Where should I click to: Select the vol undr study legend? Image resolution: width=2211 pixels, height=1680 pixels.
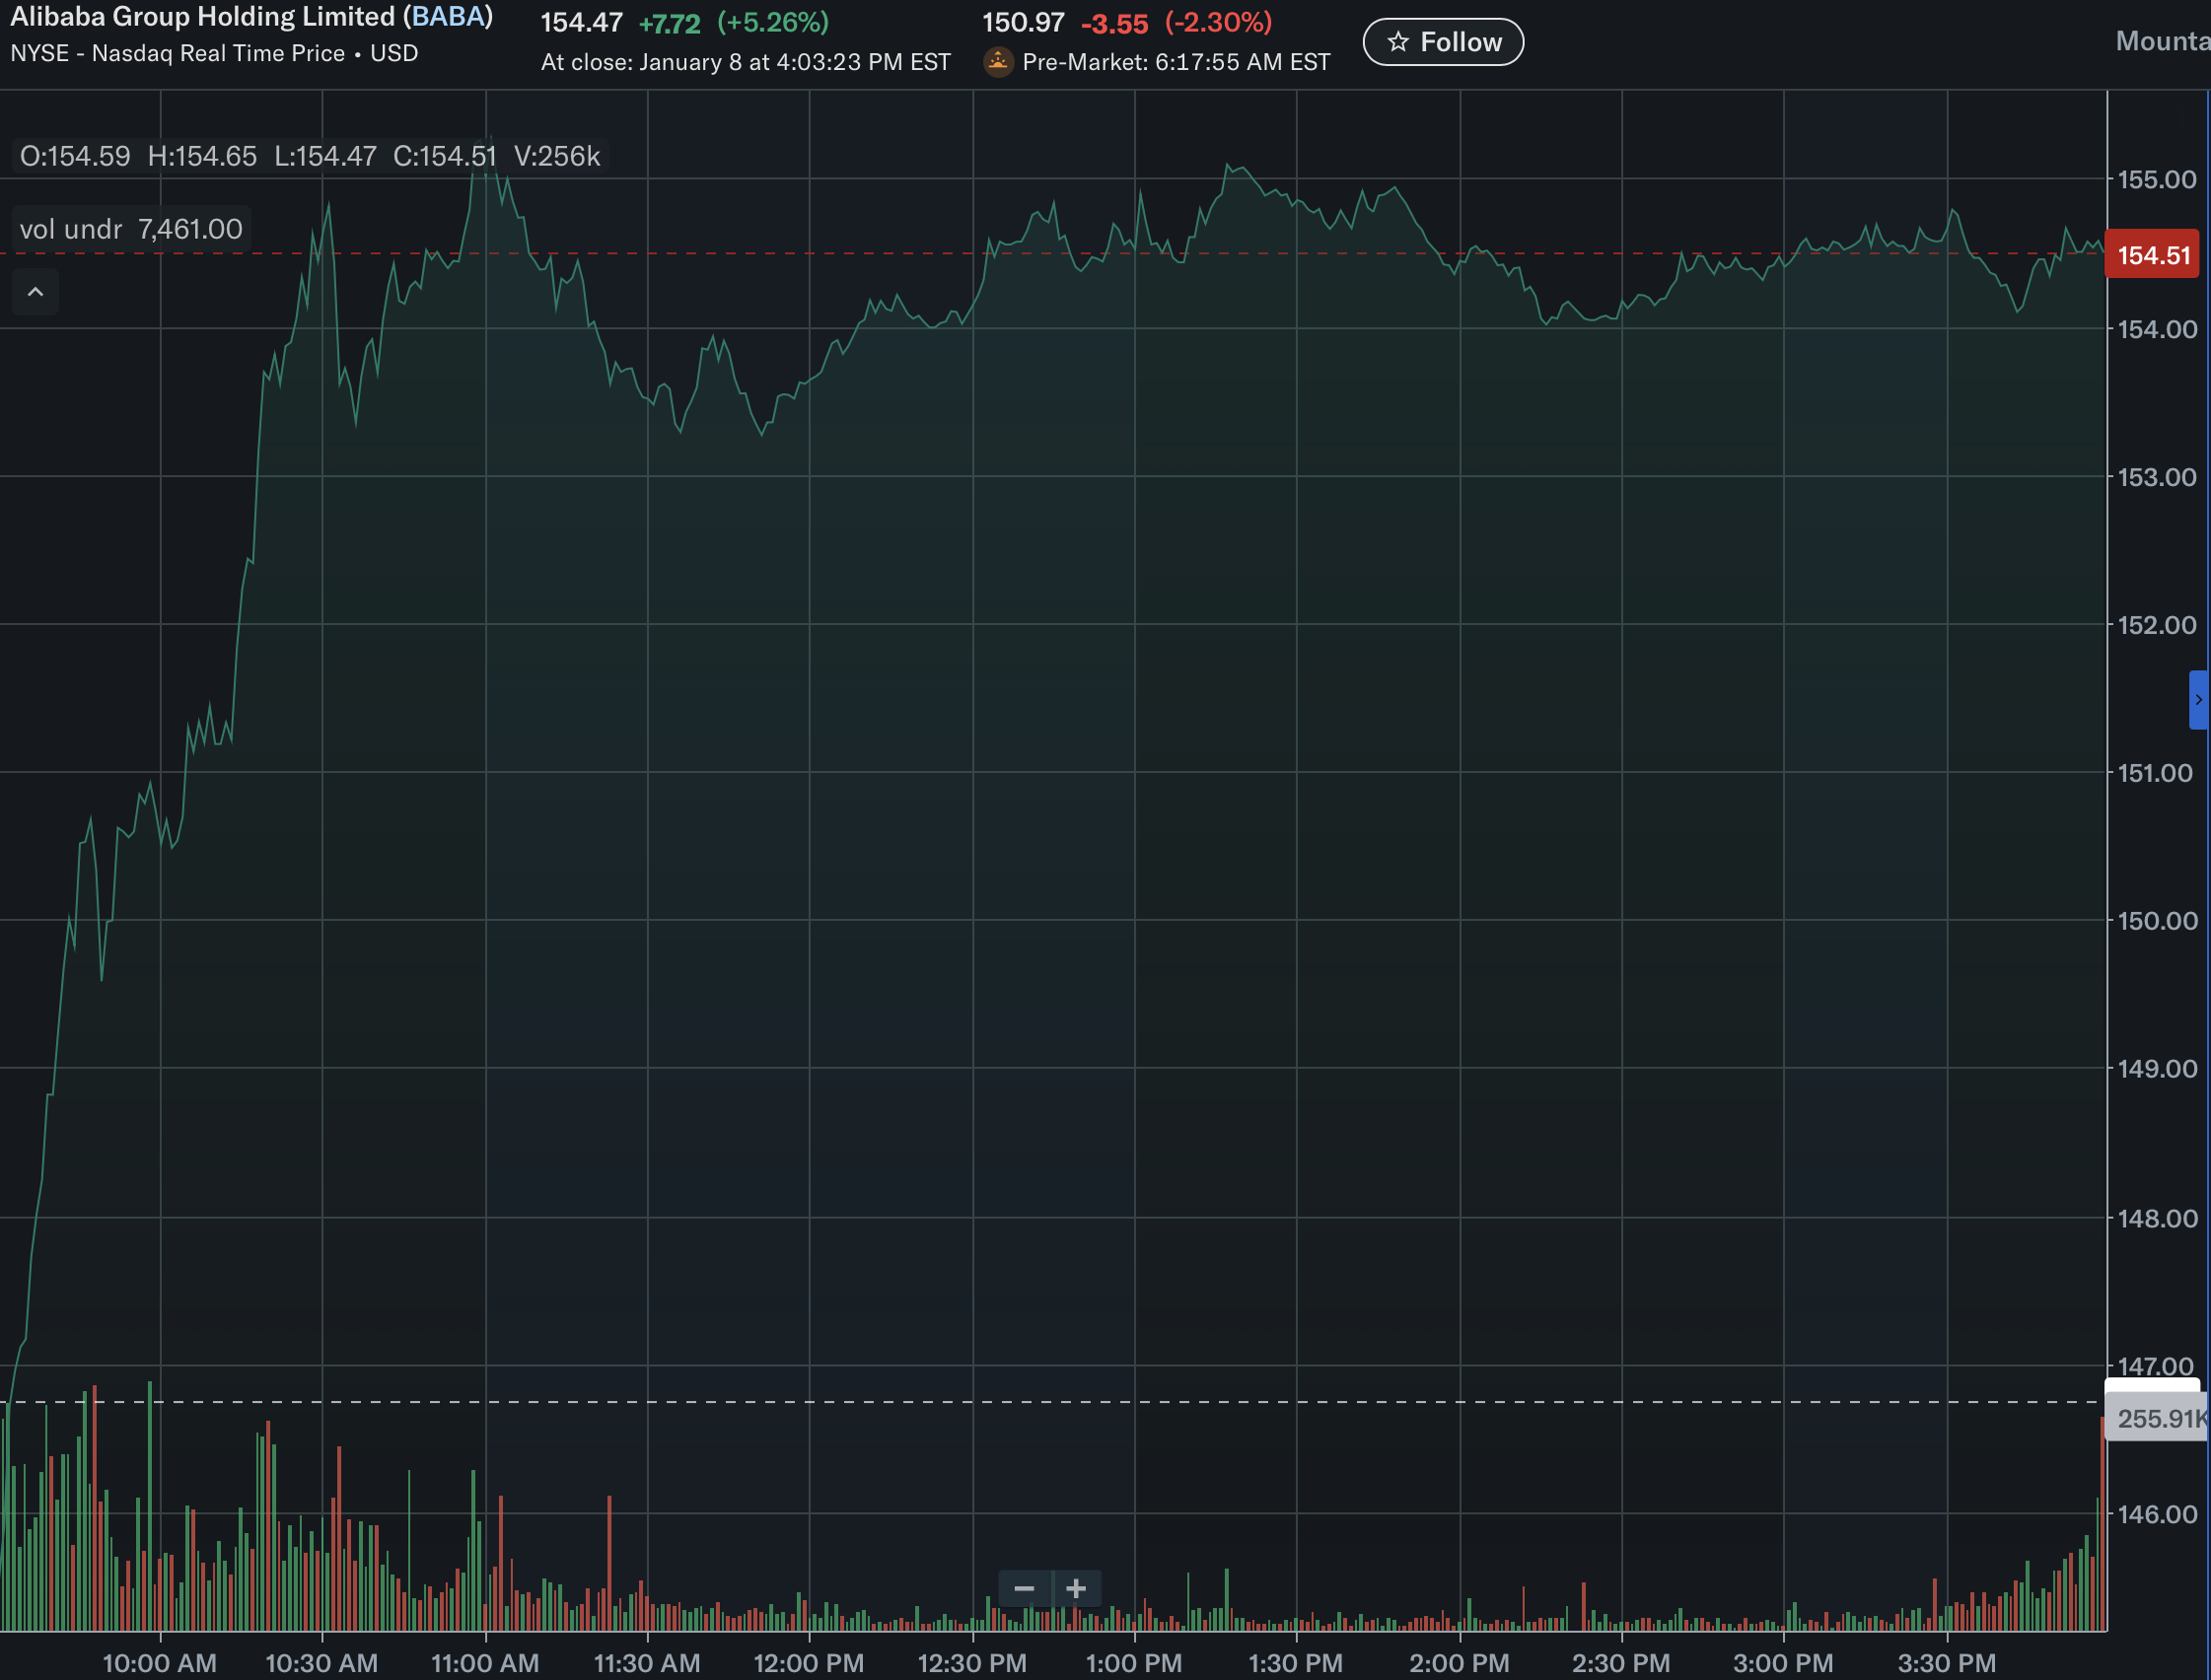(x=130, y=229)
